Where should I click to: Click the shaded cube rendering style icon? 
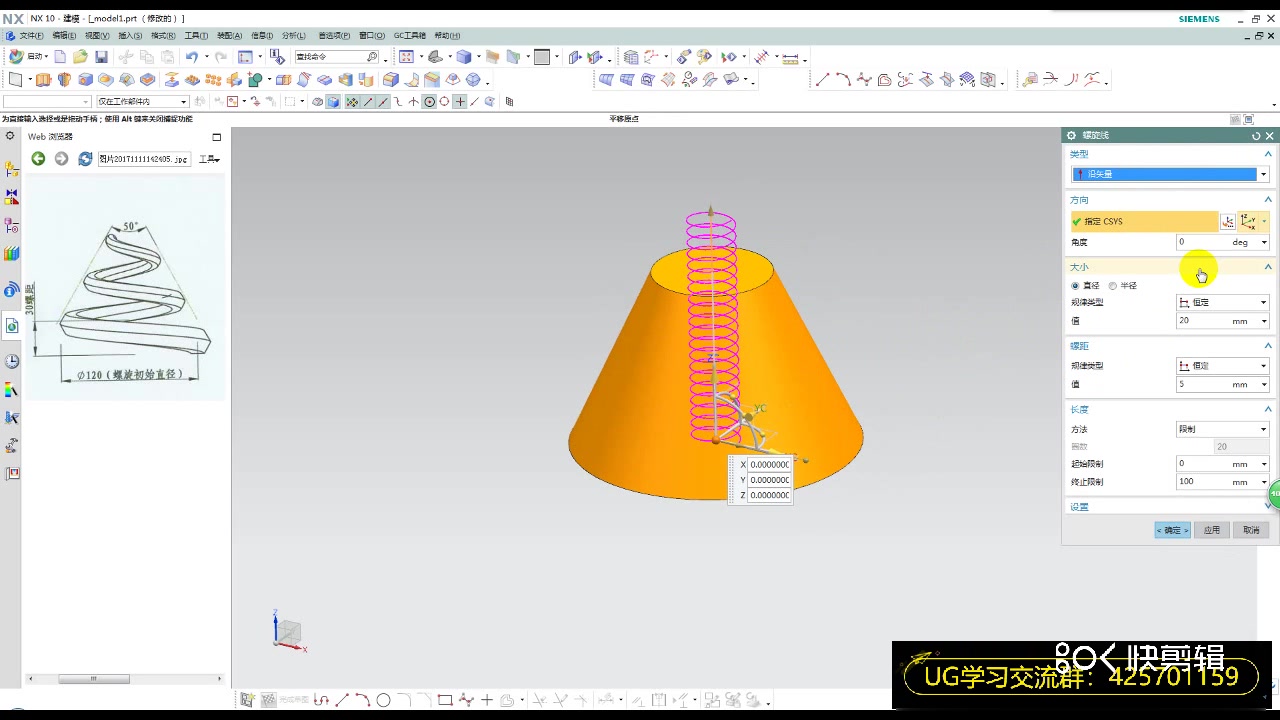464,57
